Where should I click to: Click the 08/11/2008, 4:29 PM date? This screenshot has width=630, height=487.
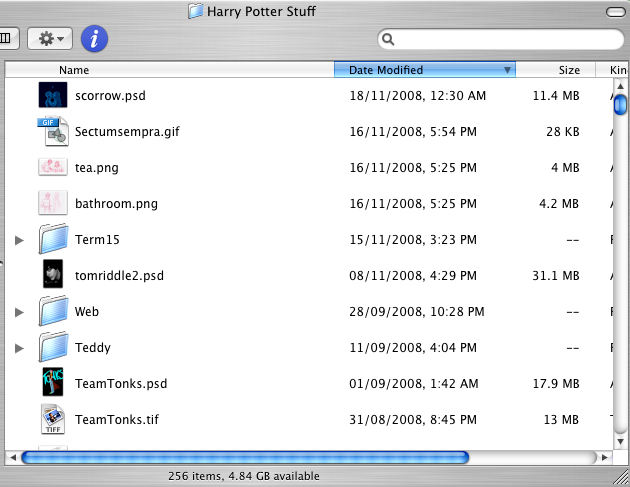pos(413,276)
